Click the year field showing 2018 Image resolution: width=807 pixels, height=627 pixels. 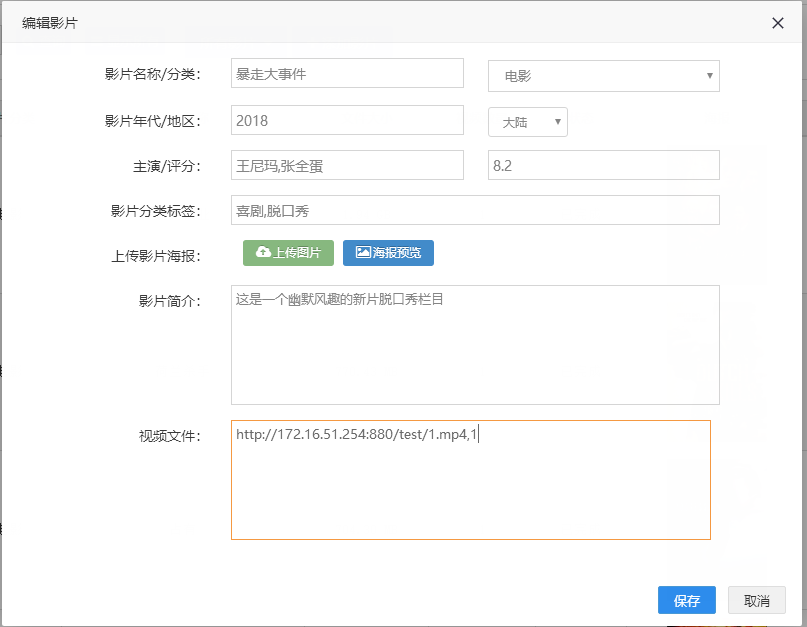pos(347,120)
